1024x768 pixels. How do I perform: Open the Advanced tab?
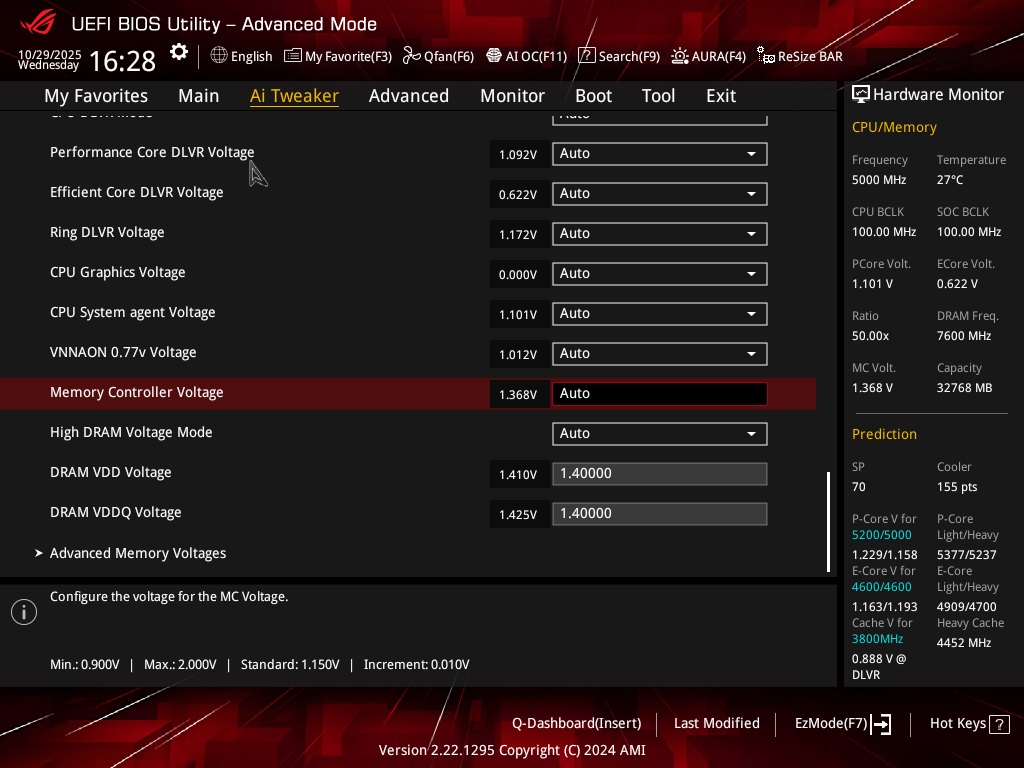pyautogui.click(x=409, y=96)
